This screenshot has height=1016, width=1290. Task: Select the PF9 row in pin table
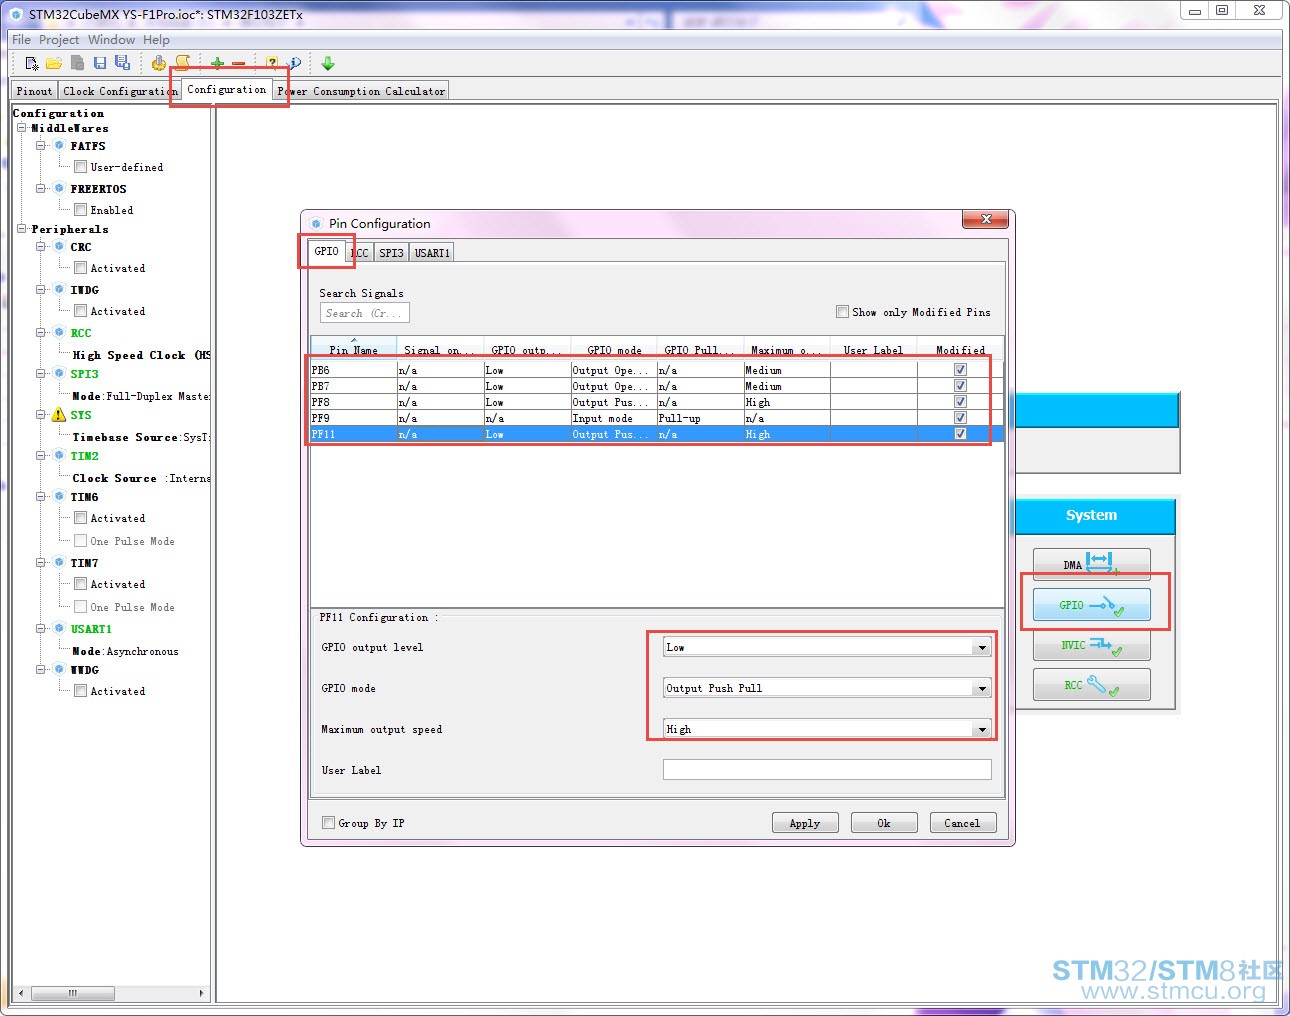(x=657, y=418)
